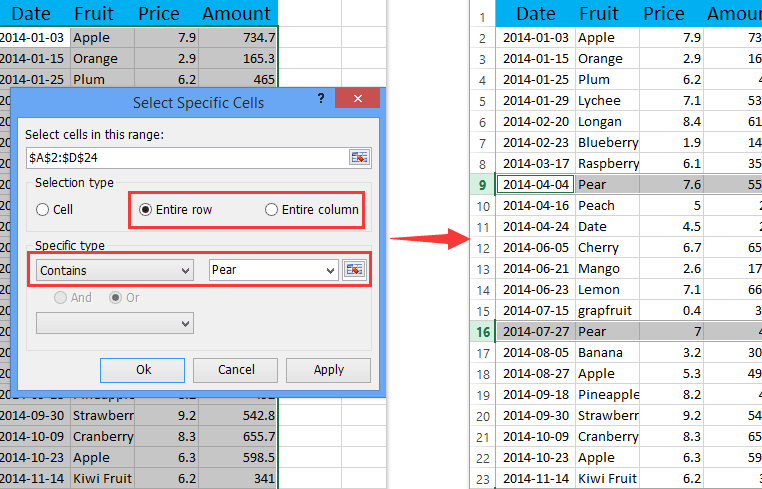
Task: Select the And radio option
Action: click(73, 297)
